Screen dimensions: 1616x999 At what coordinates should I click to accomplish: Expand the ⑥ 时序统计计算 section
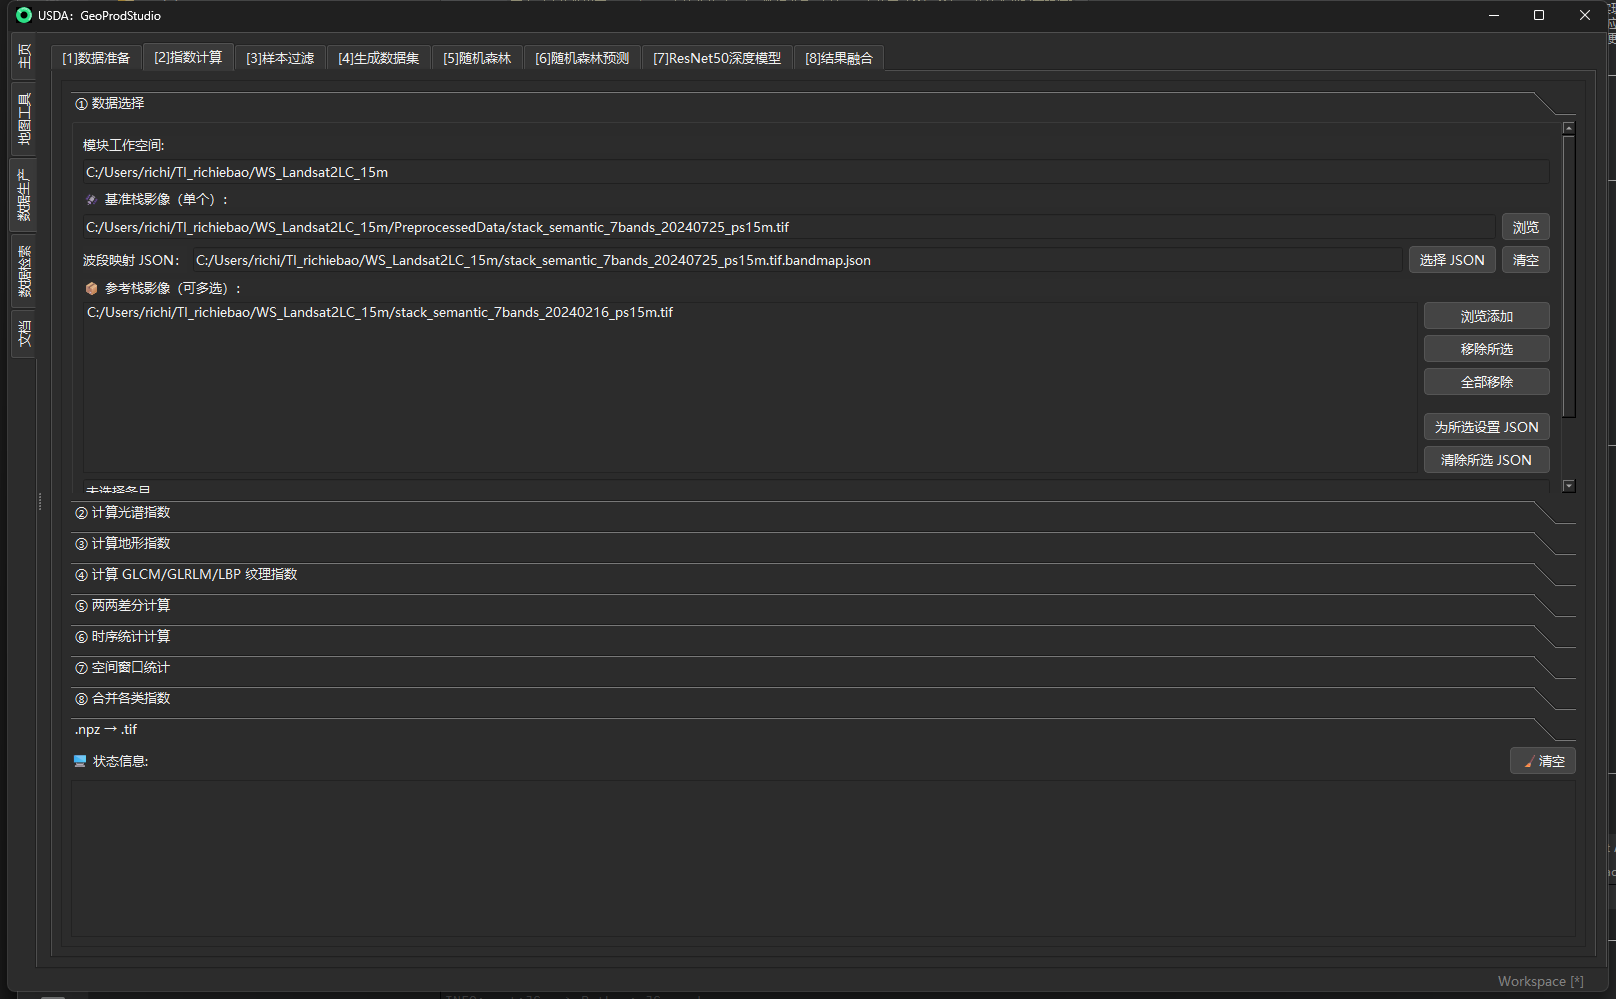point(131,637)
